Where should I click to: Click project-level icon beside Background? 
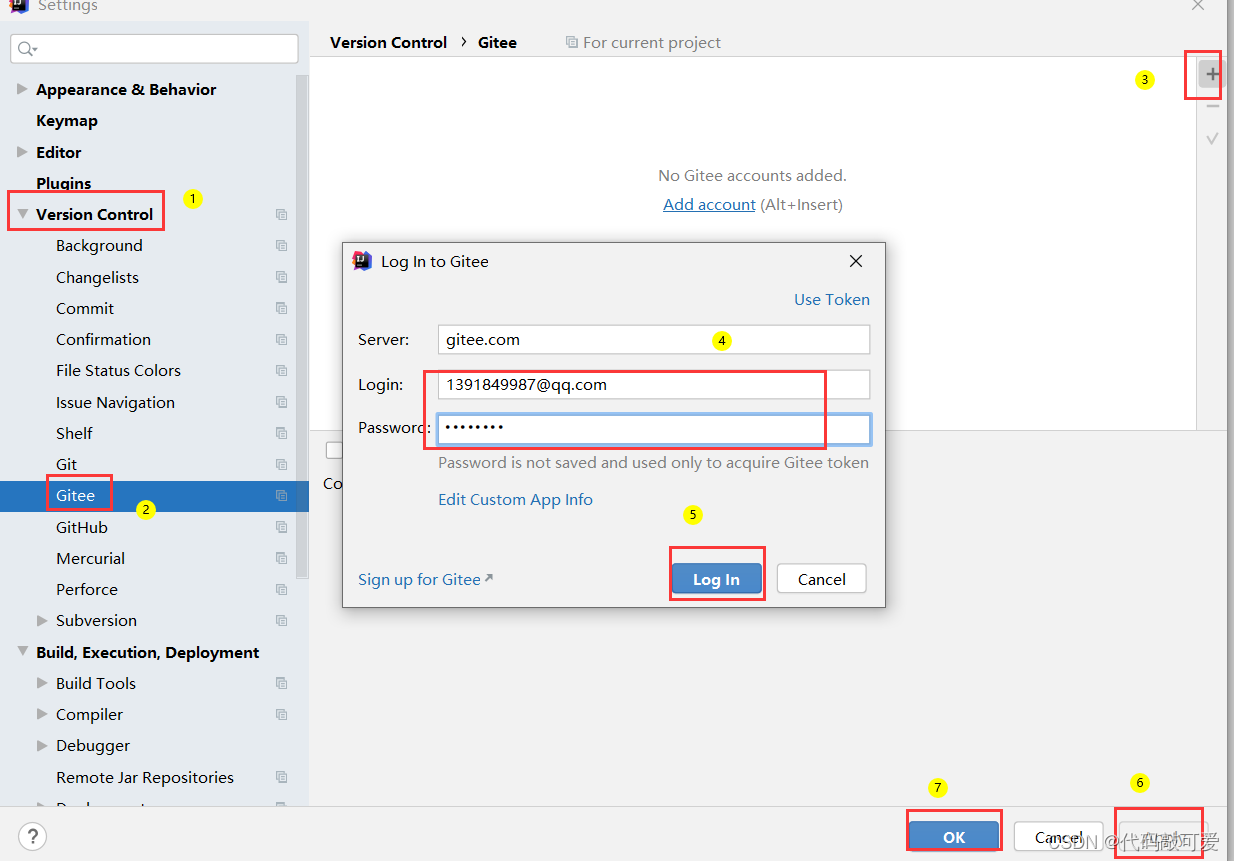(281, 246)
